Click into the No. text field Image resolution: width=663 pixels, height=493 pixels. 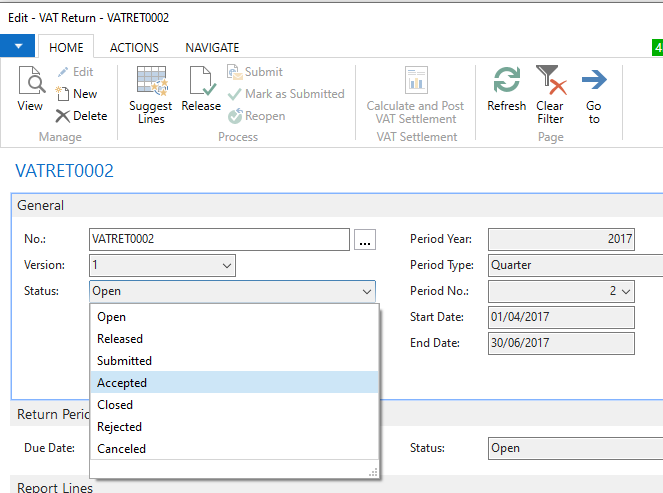pyautogui.click(x=218, y=240)
